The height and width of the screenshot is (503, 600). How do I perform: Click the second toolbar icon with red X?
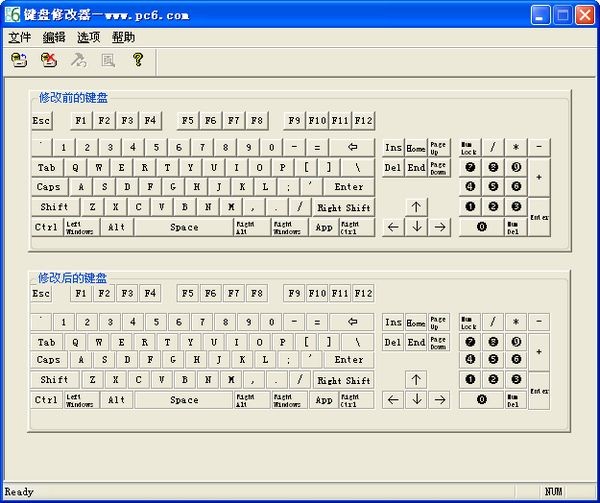(49, 60)
